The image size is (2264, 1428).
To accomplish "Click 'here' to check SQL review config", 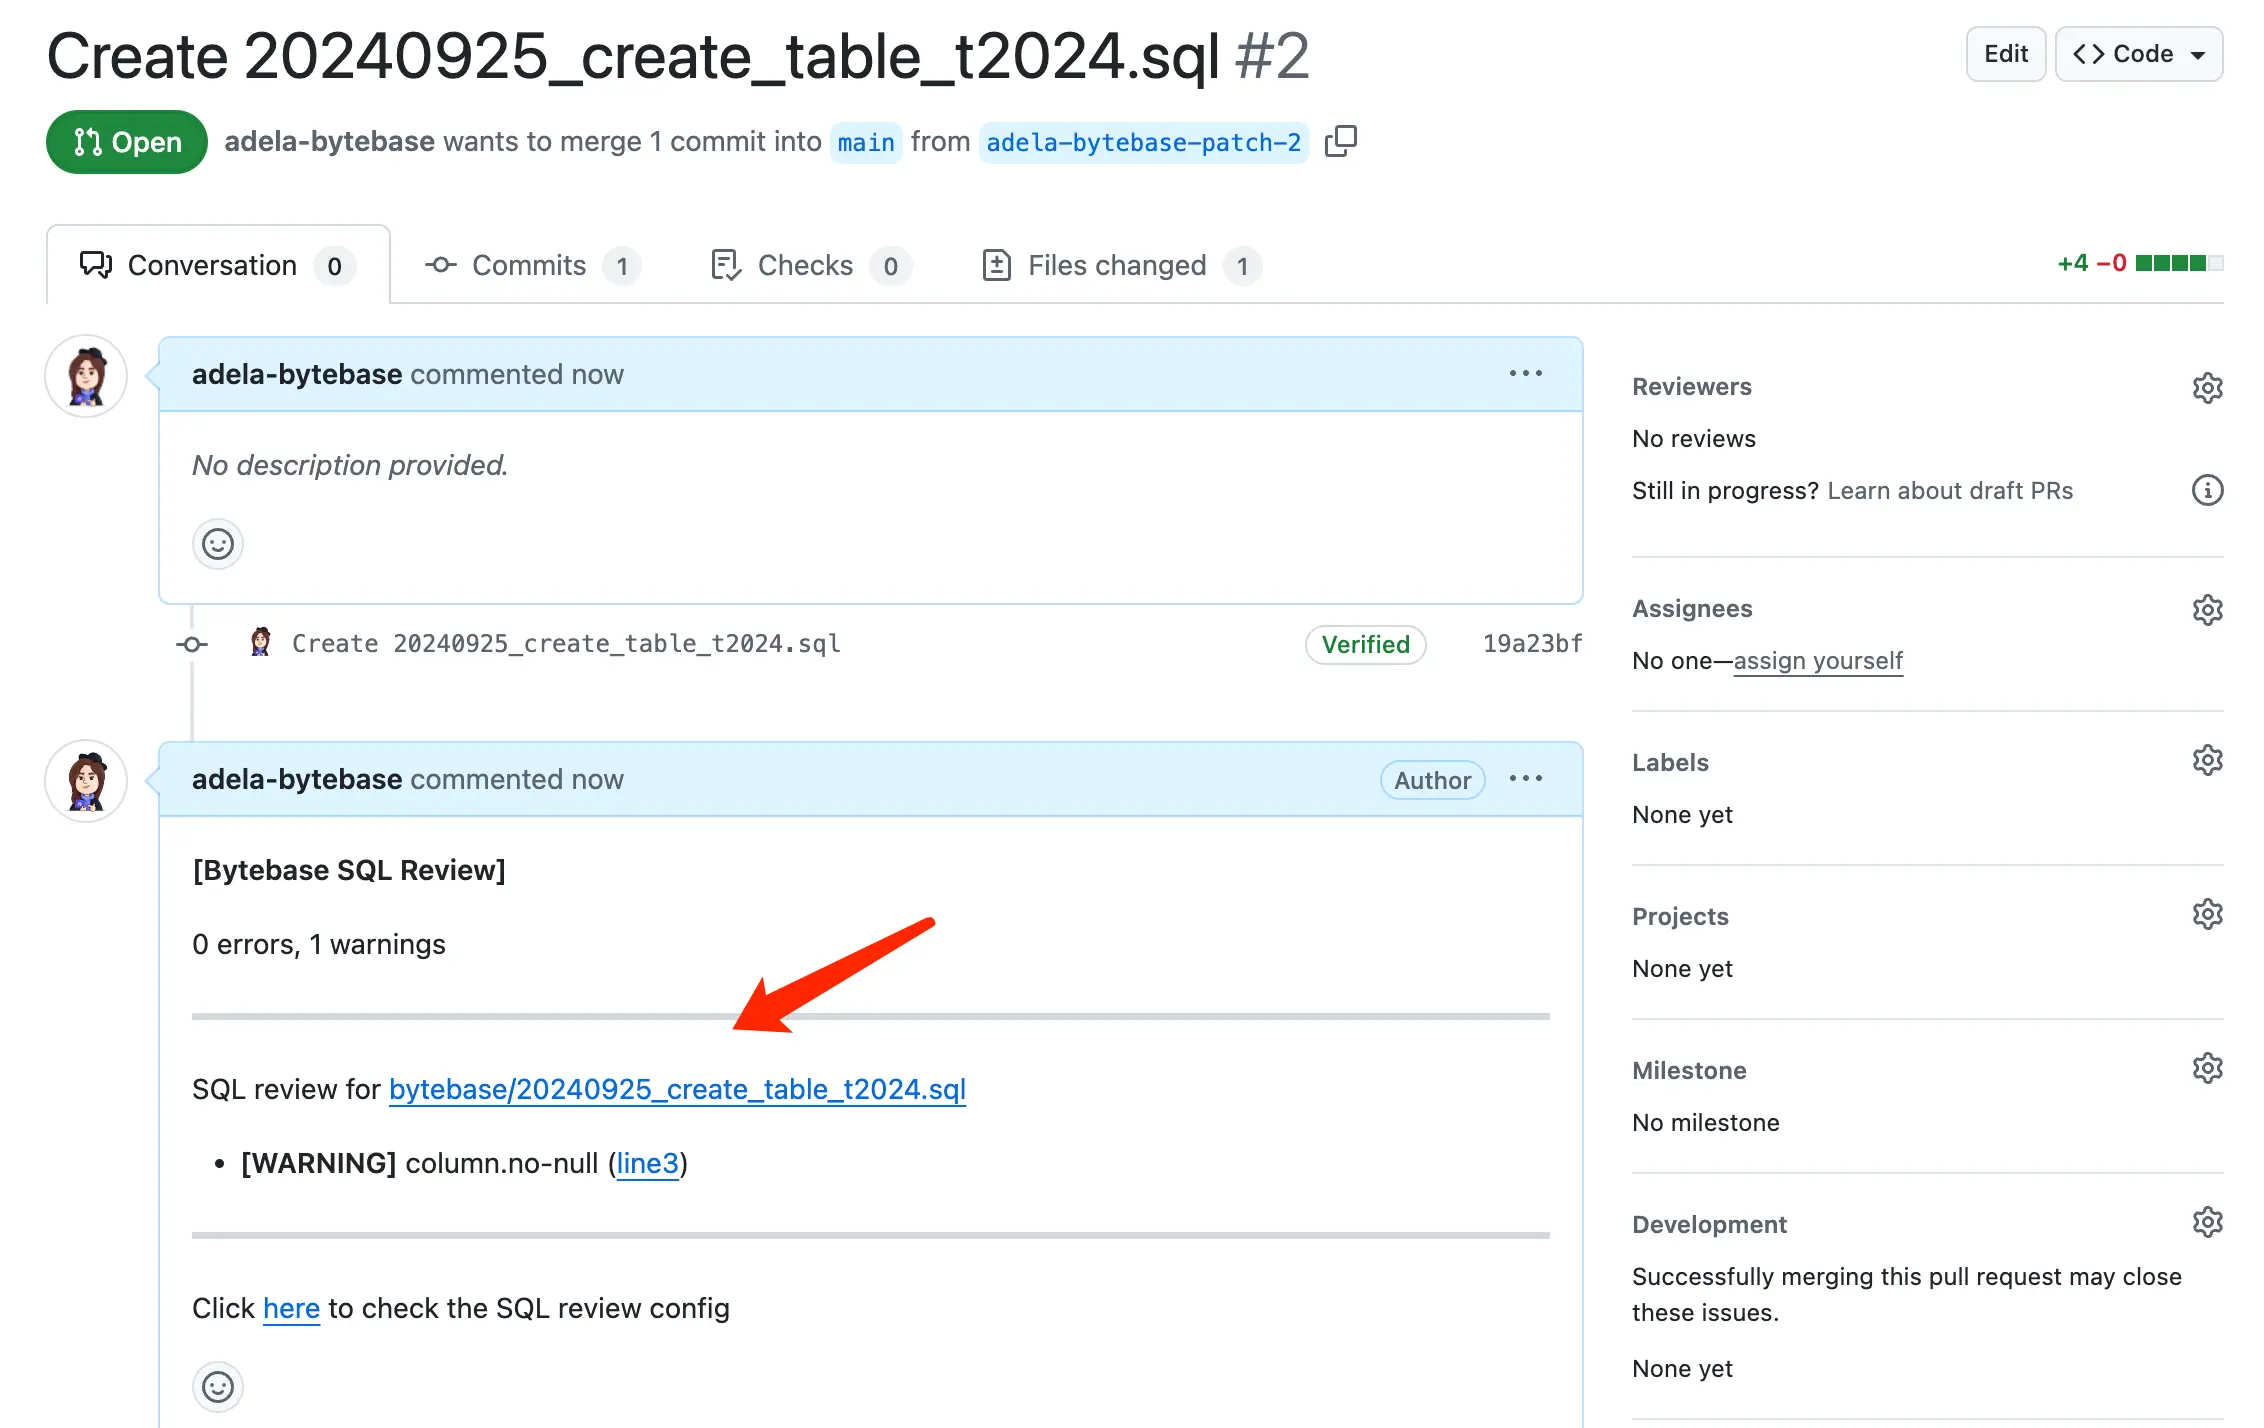I will click(x=291, y=1308).
